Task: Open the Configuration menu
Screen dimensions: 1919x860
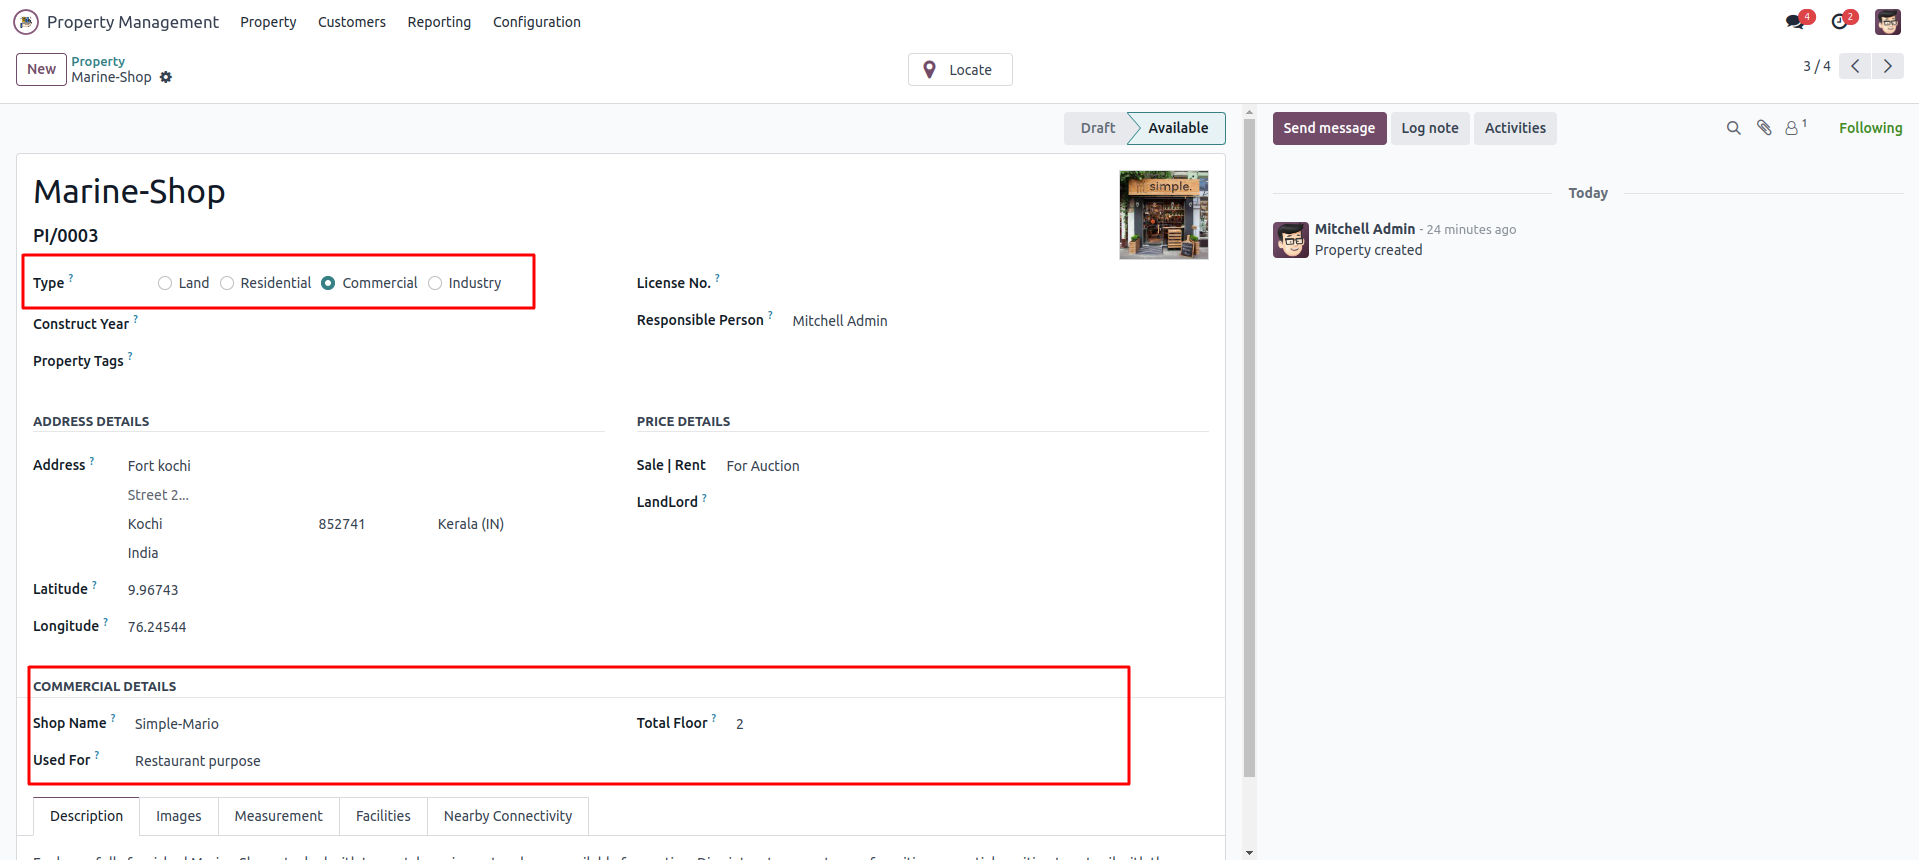Action: click(537, 22)
